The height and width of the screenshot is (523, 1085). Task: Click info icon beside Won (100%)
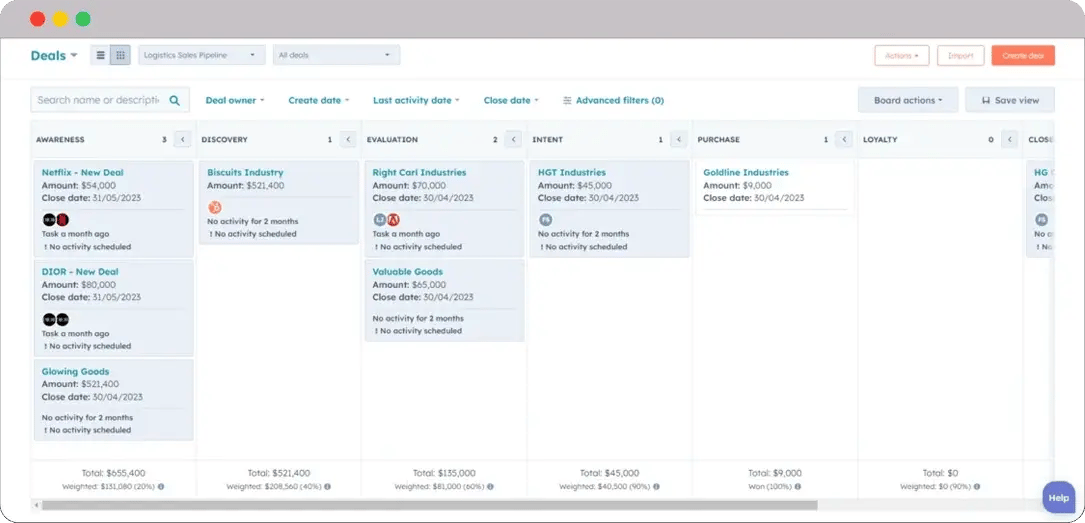point(797,486)
